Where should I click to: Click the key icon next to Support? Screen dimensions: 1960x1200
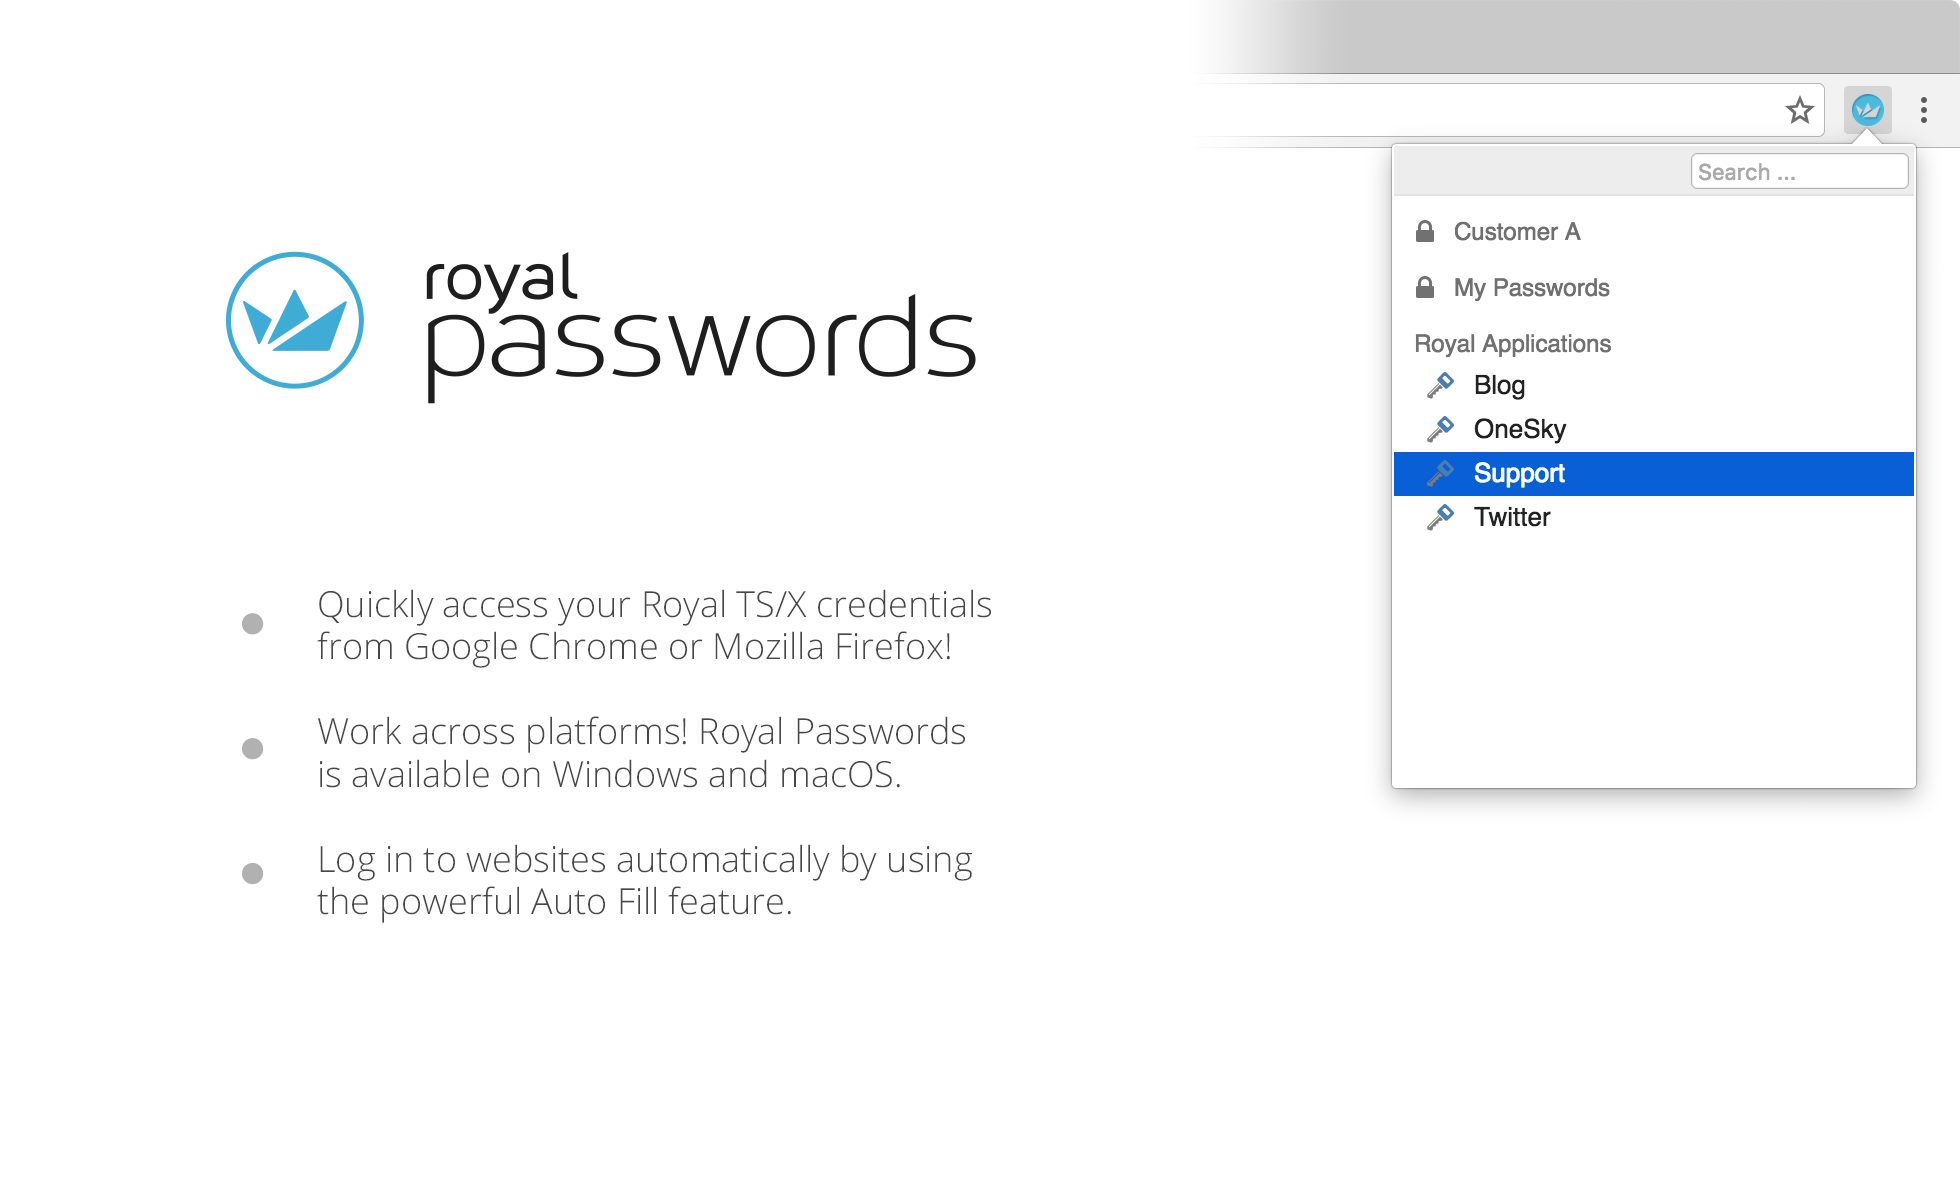click(x=1440, y=473)
